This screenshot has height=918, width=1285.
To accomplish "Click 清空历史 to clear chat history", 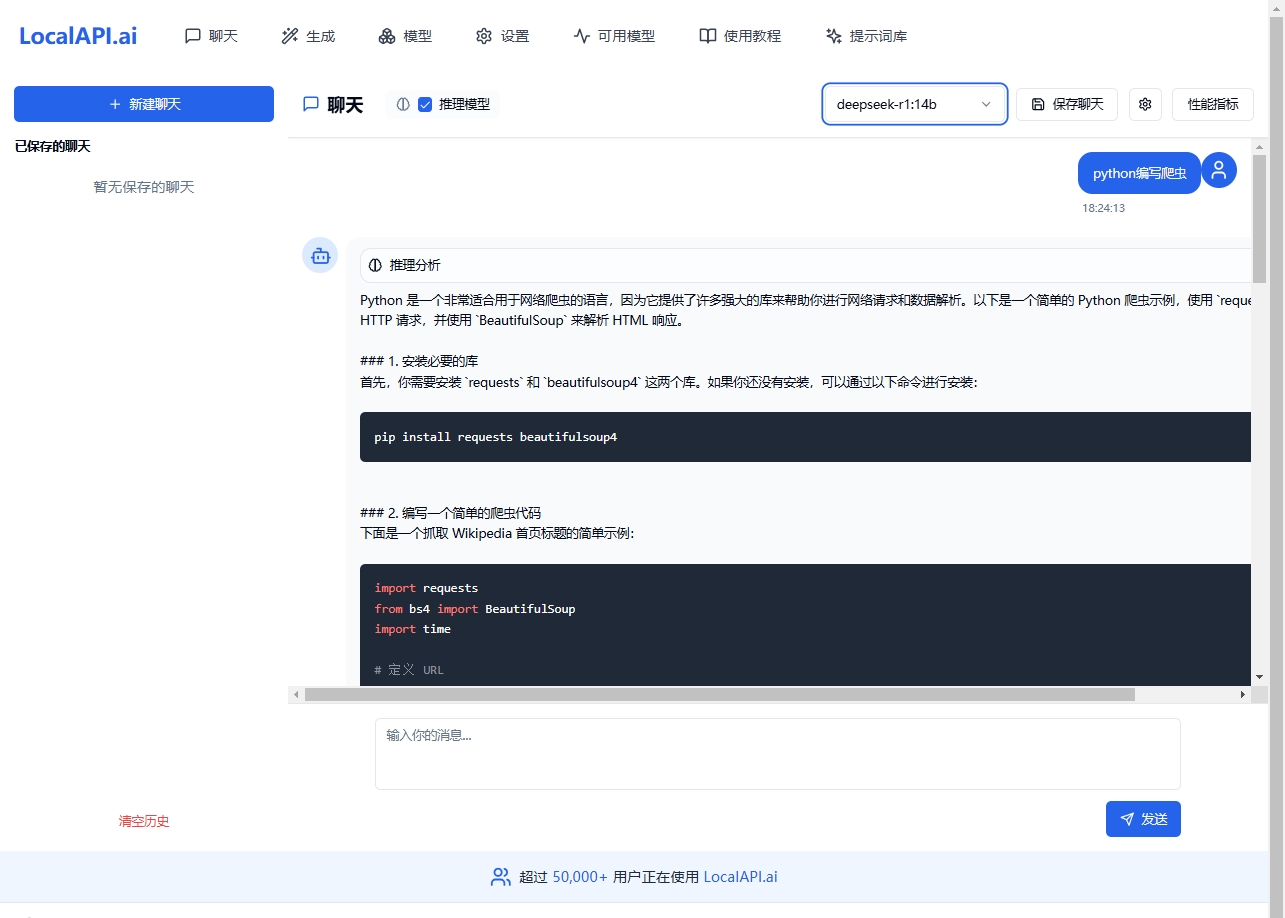I will 143,820.
